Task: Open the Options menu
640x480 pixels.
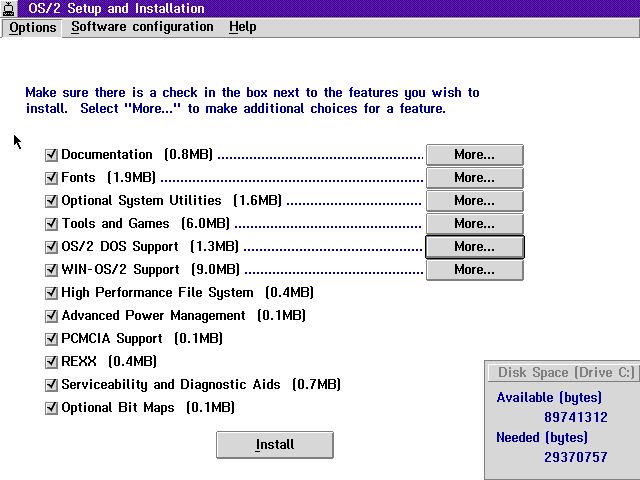Action: coord(32,27)
